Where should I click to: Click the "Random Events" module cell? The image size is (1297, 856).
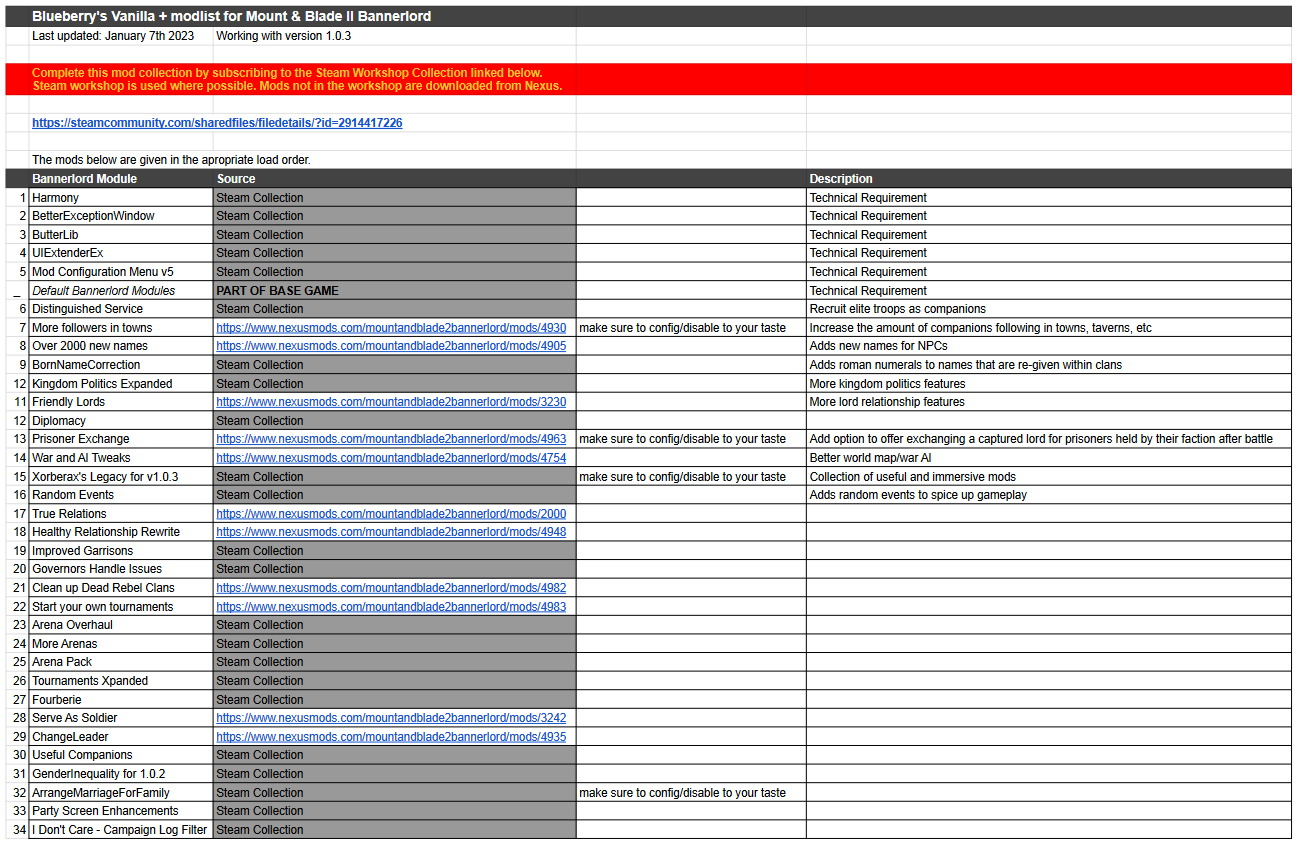pyautogui.click(x=121, y=495)
